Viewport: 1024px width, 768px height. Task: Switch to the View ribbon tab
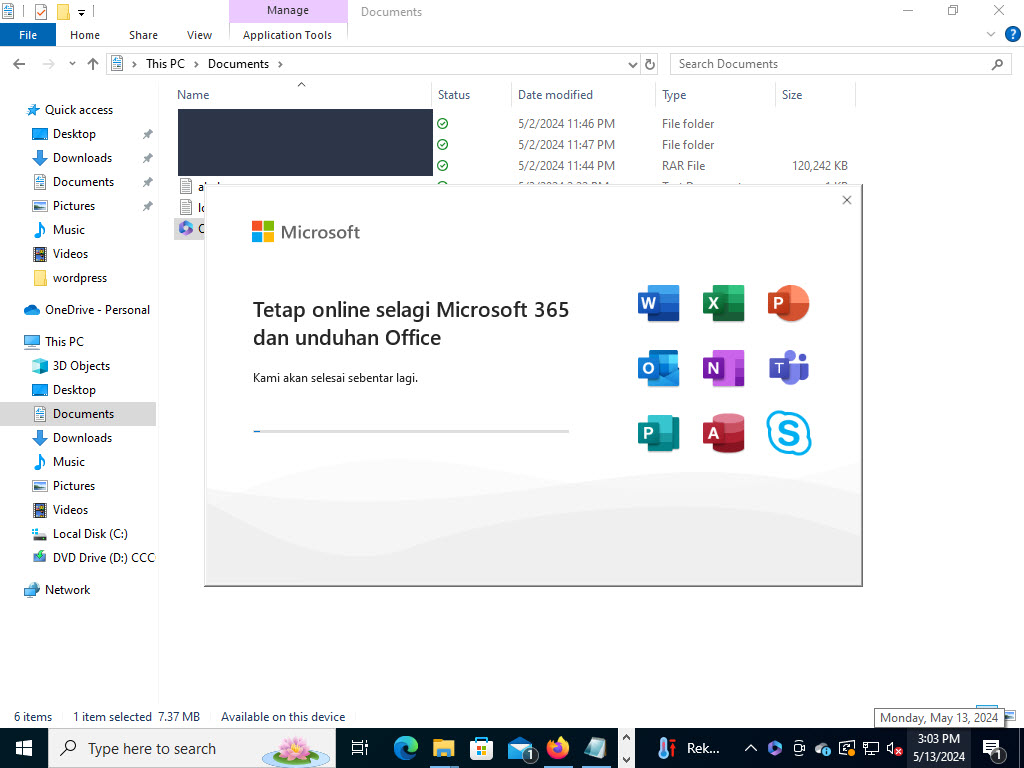point(198,34)
